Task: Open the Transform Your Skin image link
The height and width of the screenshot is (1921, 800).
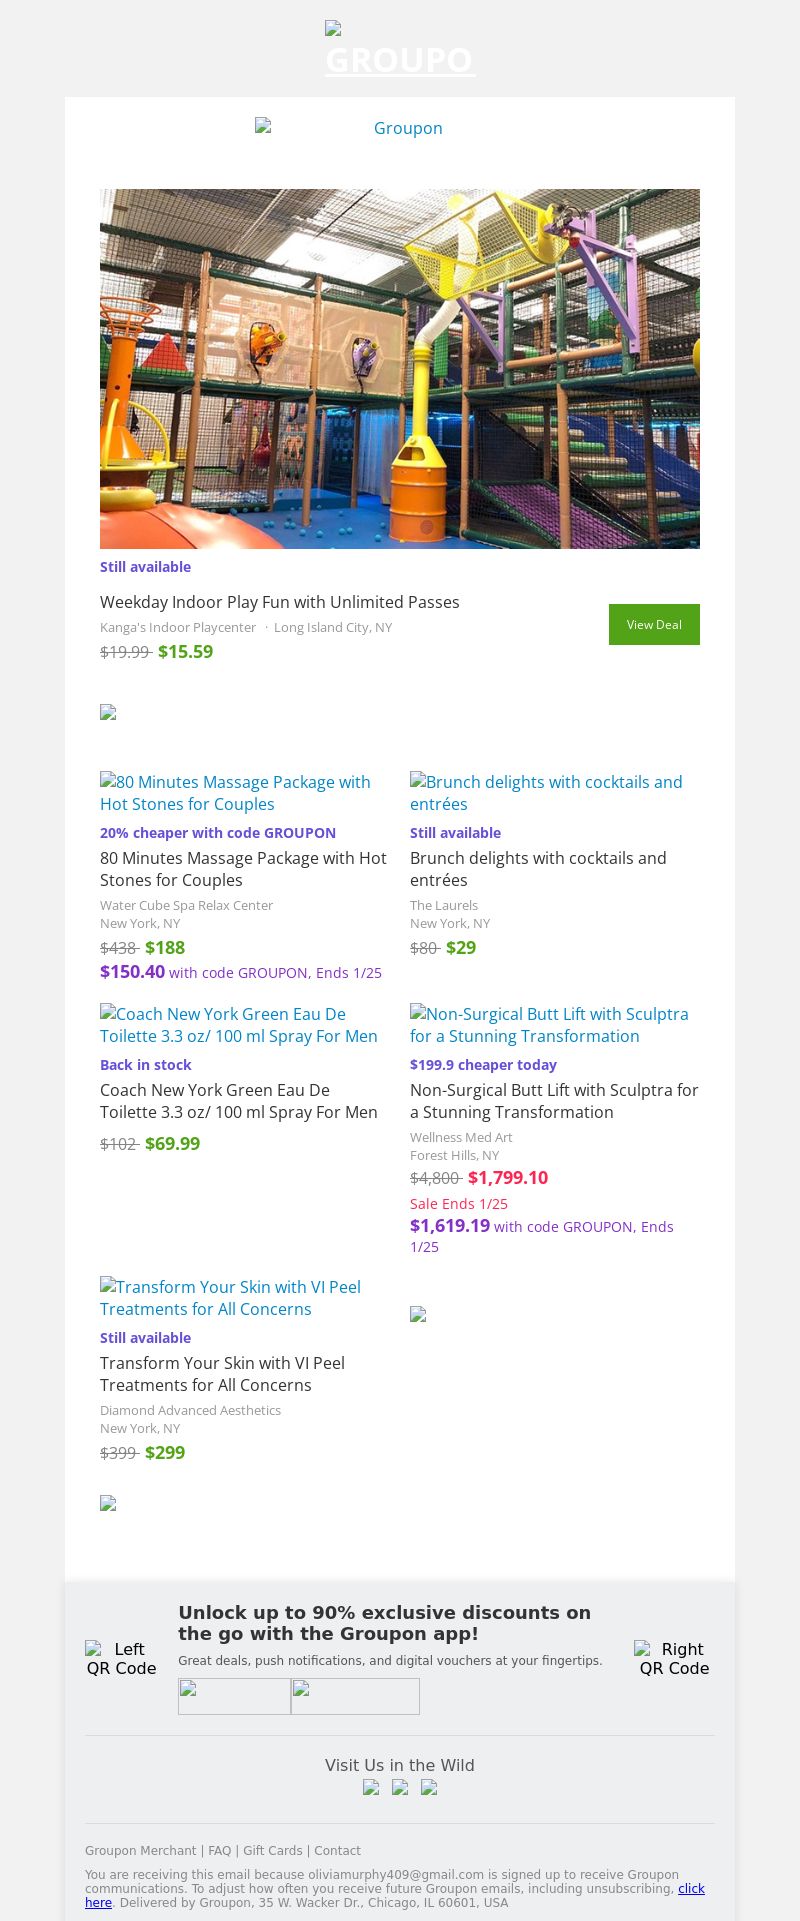Action: (x=230, y=1298)
